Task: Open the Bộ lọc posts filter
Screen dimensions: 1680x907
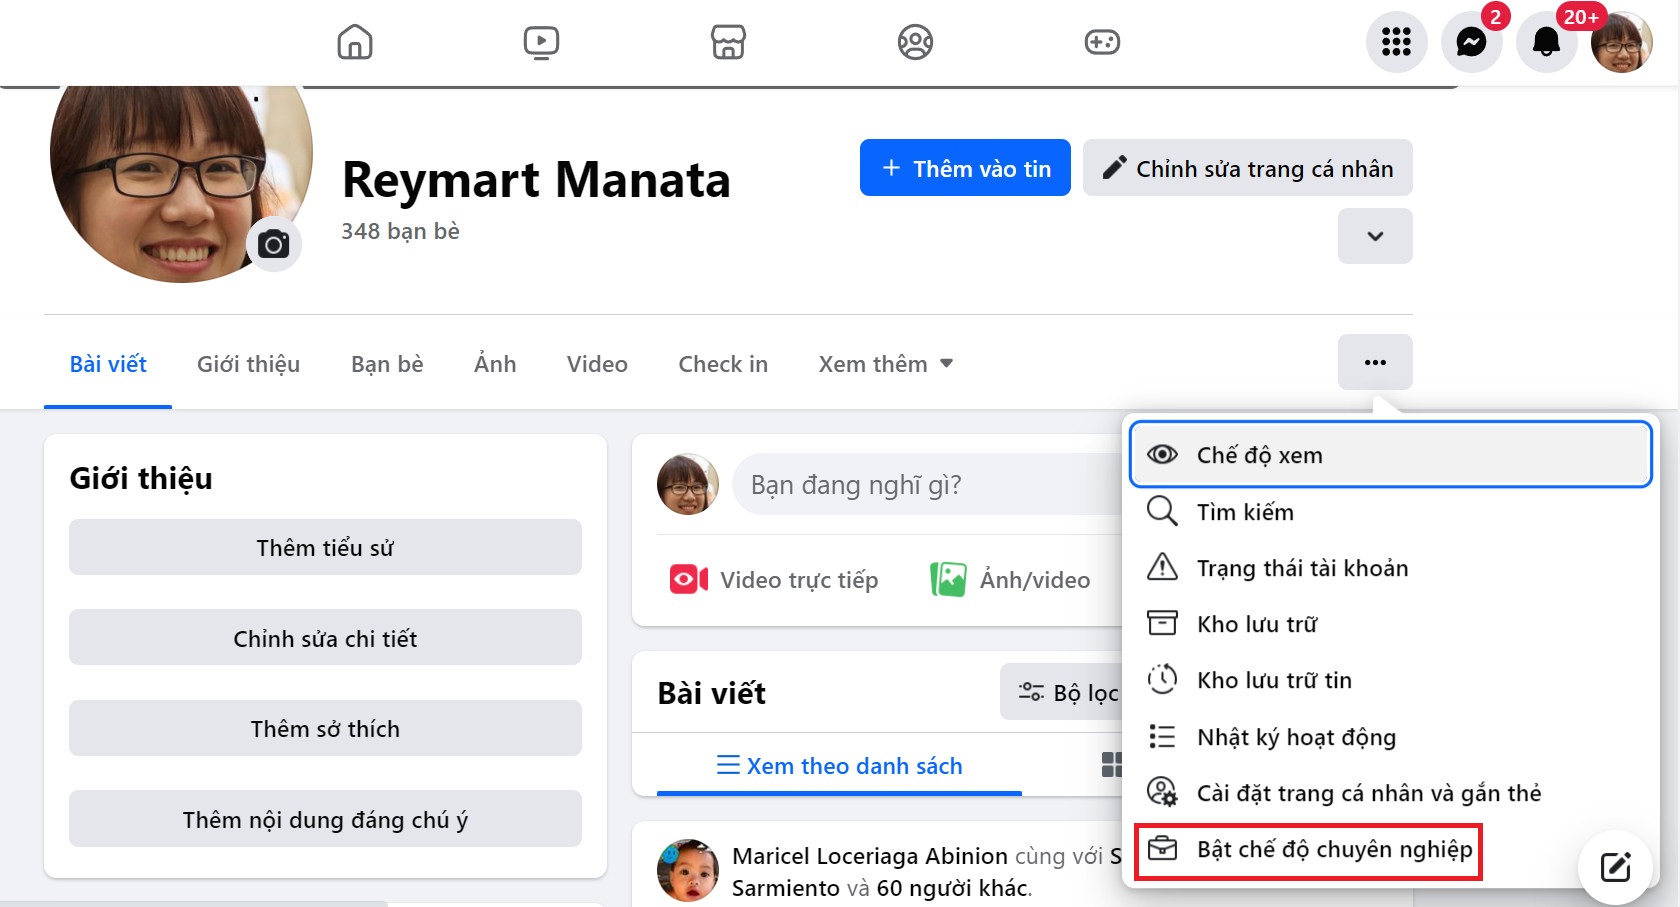Action: (1063, 692)
